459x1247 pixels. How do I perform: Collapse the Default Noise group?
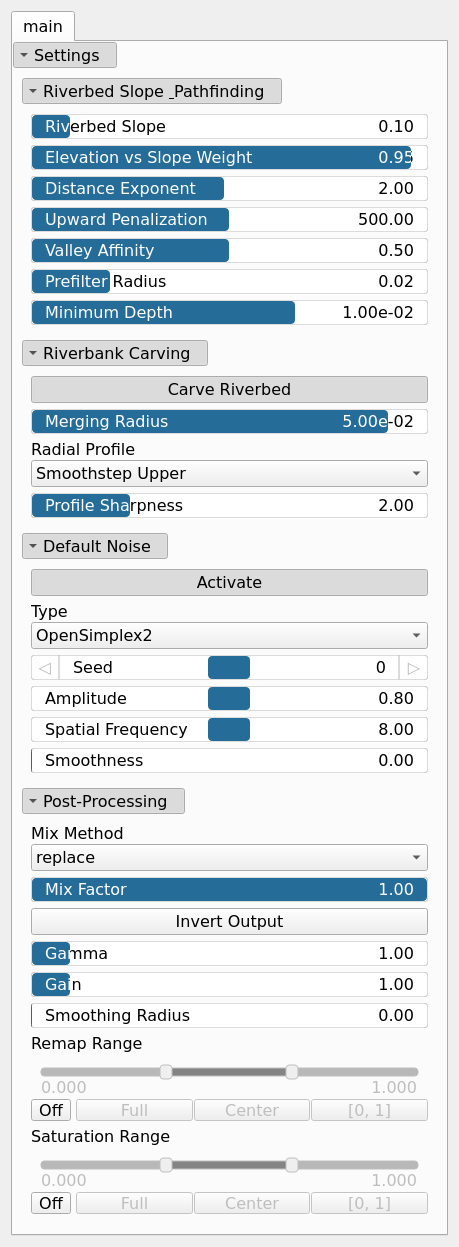95,546
